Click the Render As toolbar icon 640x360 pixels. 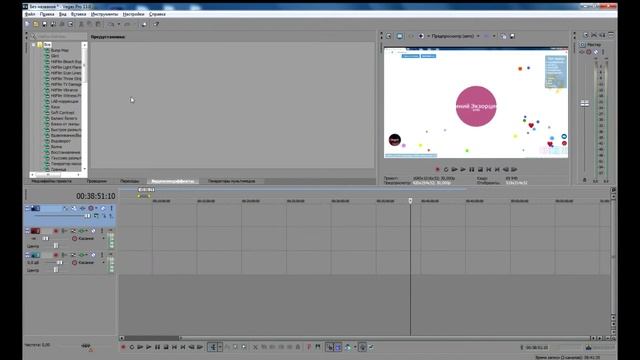[x=62, y=24]
